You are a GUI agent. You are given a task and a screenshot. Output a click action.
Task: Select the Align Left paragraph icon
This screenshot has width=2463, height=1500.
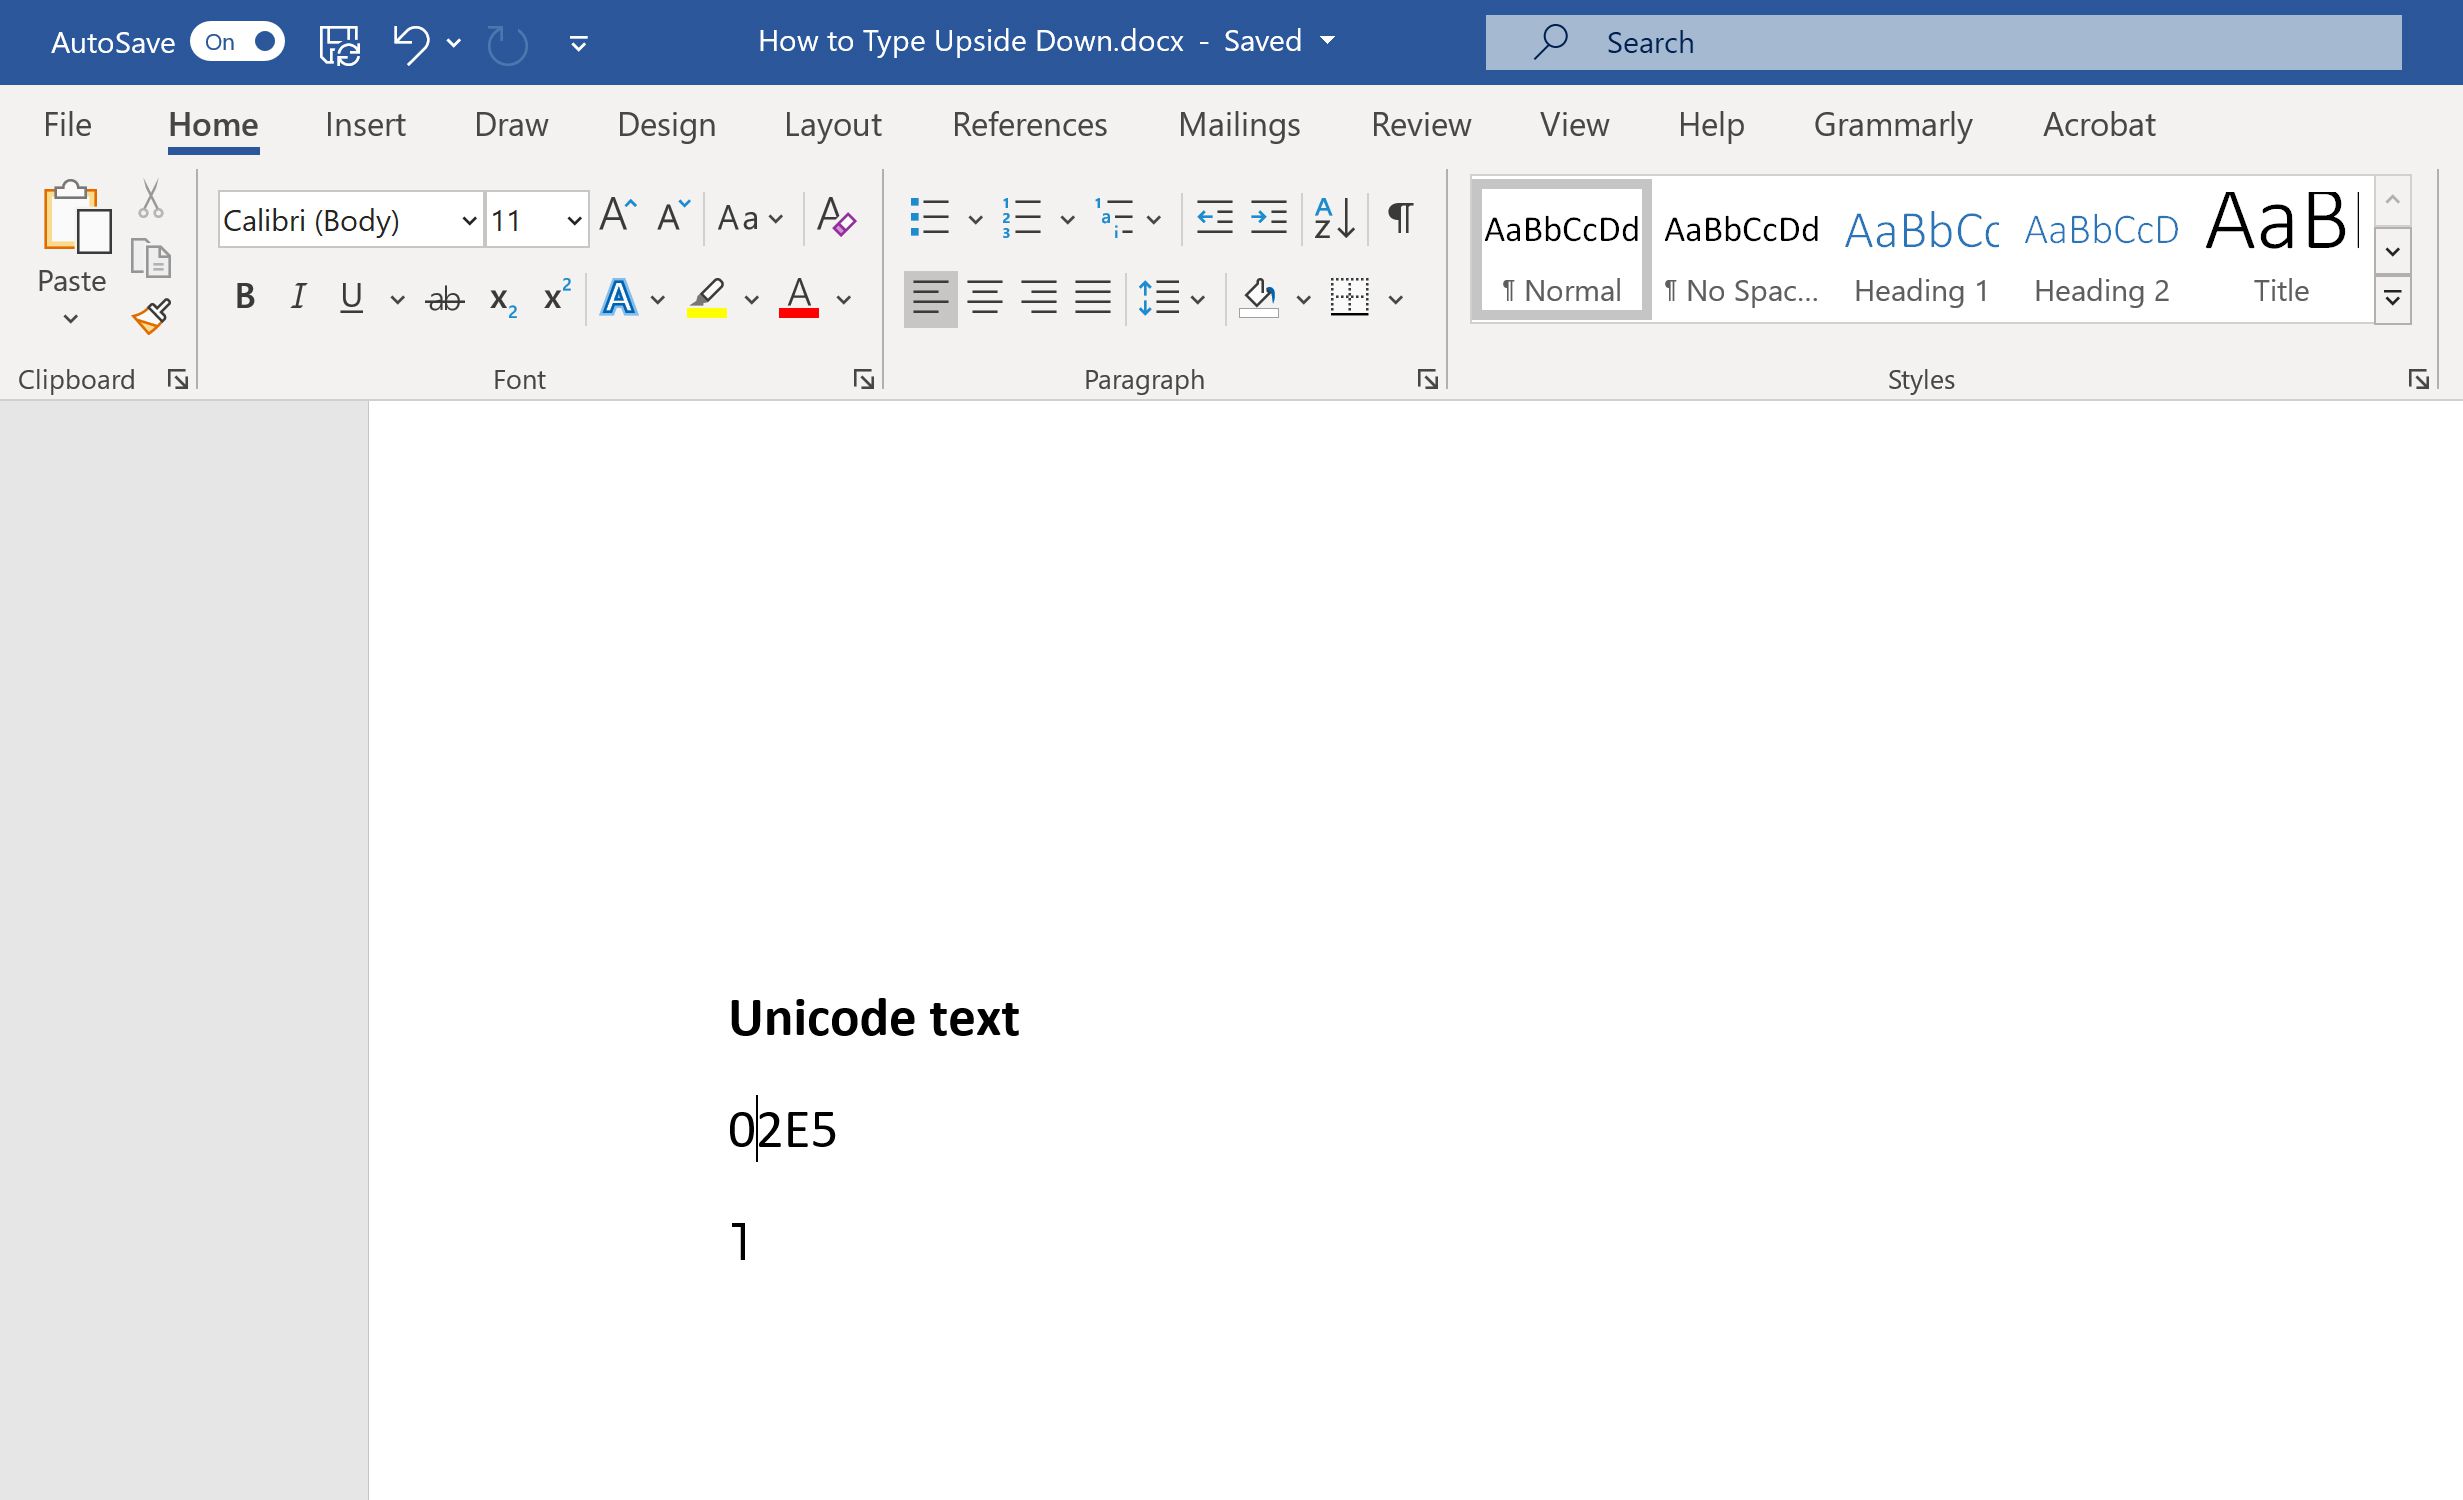point(927,294)
